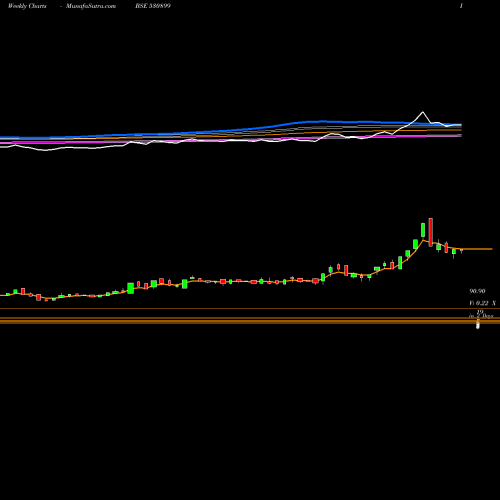Click the 90.90 price label
The height and width of the screenshot is (500, 500).
(477, 291)
